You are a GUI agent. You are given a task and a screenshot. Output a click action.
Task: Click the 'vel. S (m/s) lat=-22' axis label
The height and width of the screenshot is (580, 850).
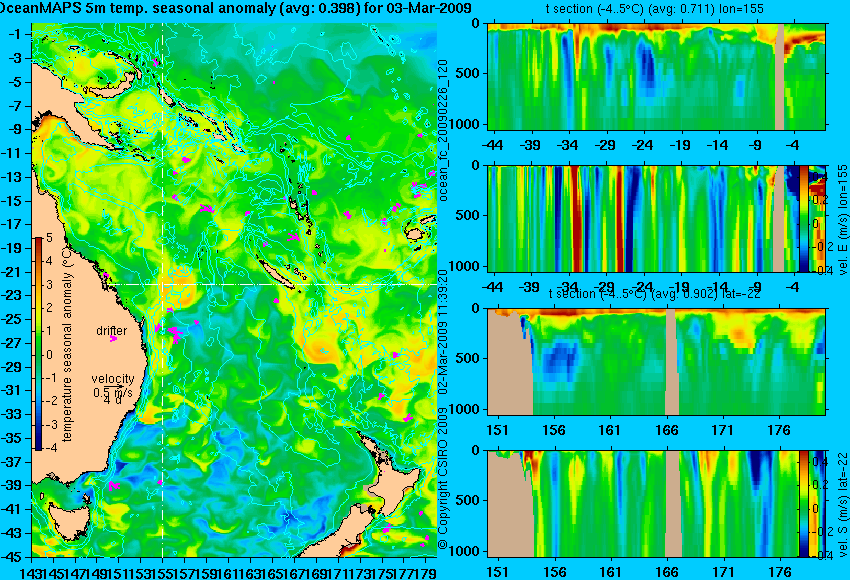(843, 505)
